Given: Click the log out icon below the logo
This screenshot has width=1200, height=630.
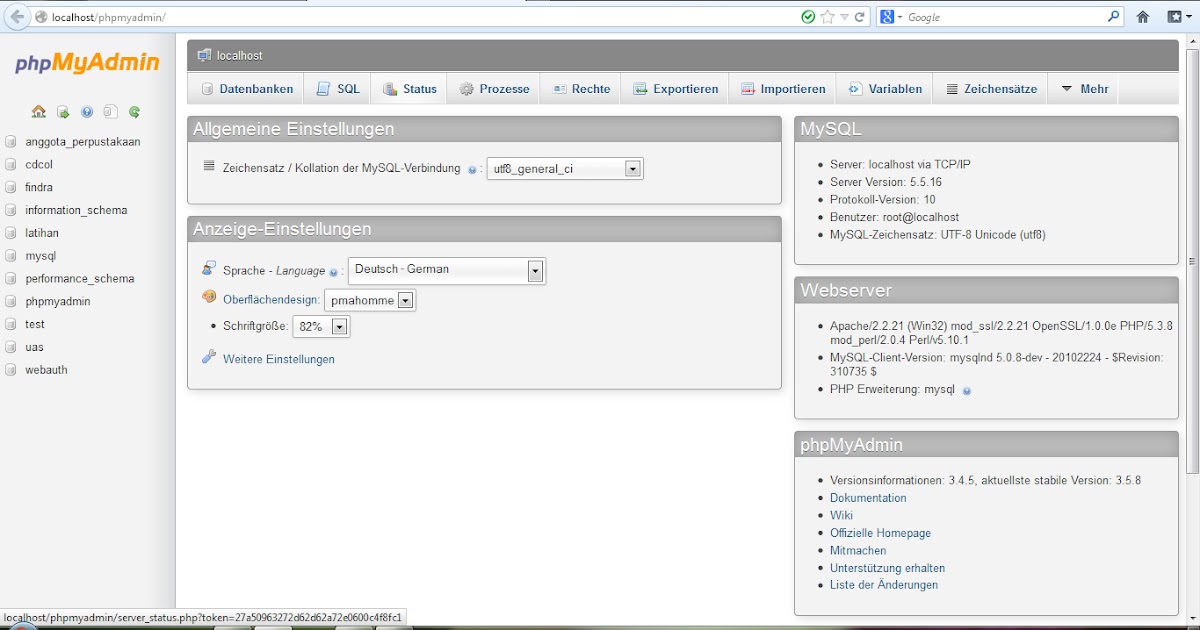Looking at the screenshot, I should point(63,112).
